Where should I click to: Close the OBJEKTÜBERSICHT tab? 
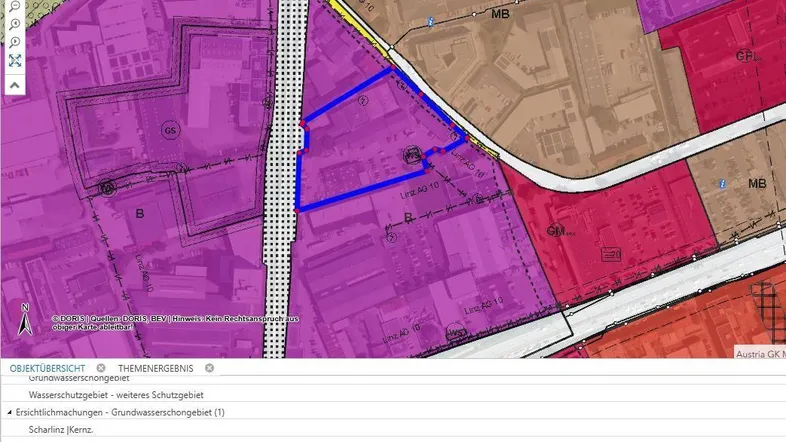tap(101, 368)
